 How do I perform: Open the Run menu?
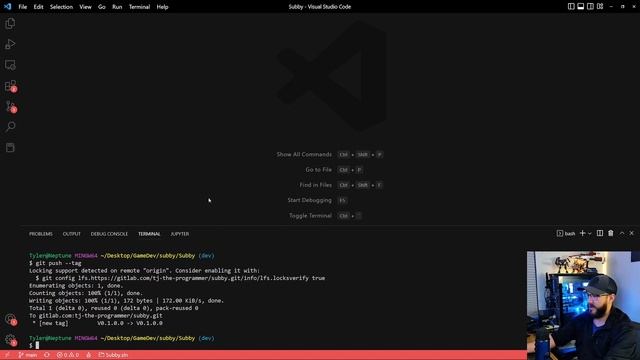(117, 7)
